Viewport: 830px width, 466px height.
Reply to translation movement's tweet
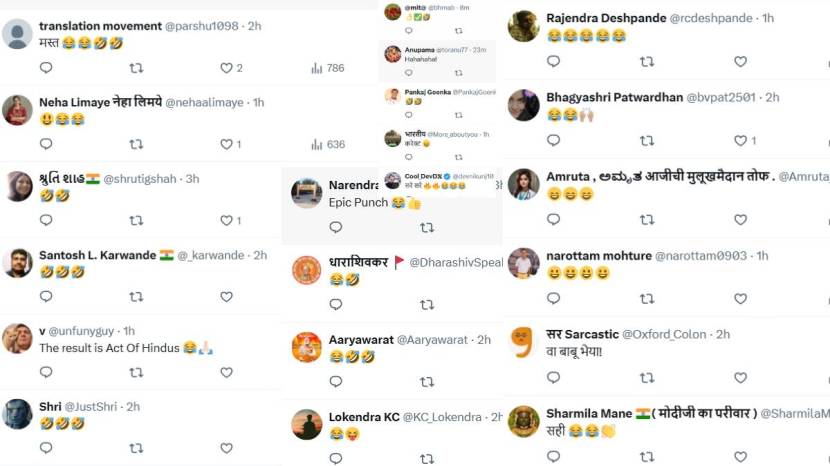coord(46,68)
